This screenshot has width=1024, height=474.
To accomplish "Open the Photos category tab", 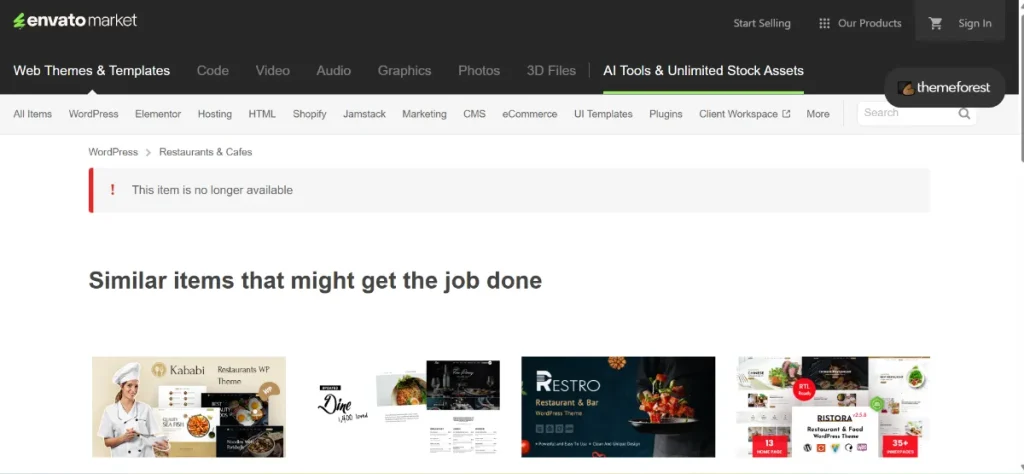I will [479, 71].
